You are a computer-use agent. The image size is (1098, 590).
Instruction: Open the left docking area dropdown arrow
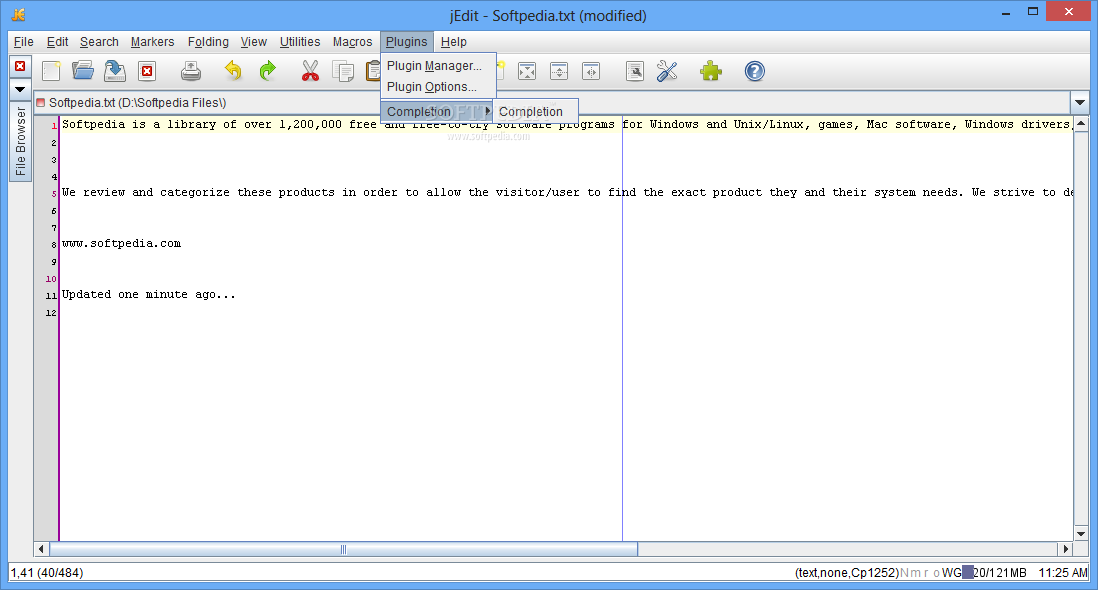[20, 90]
